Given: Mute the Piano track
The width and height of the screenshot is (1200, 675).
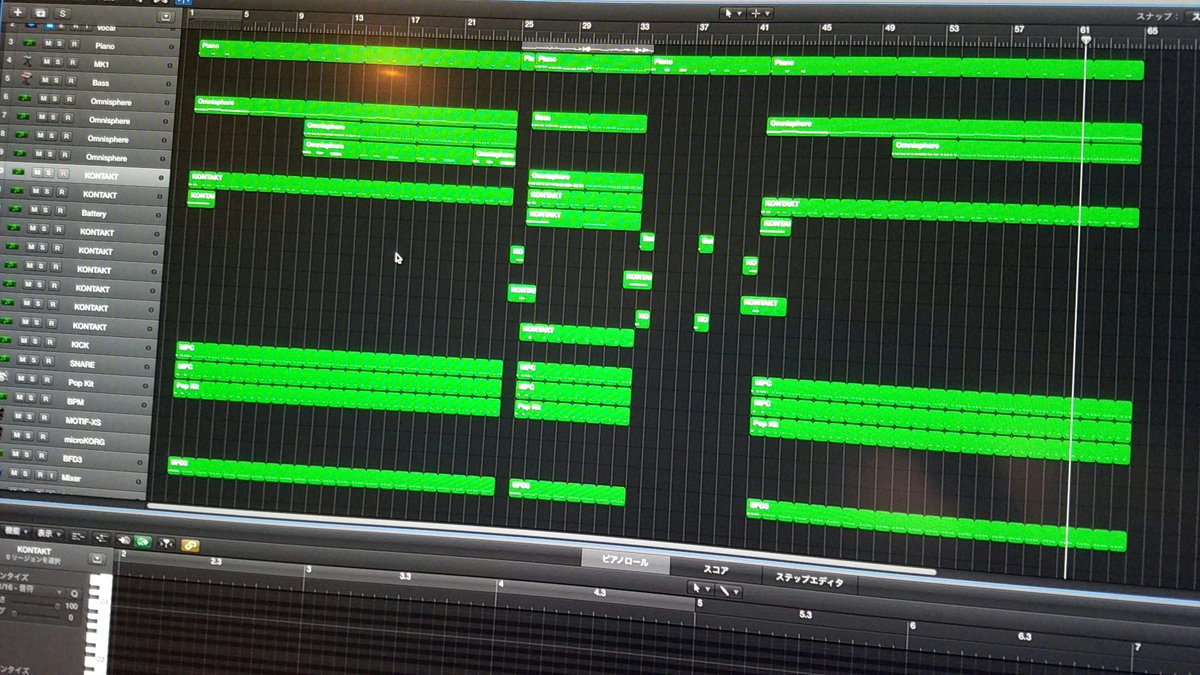Looking at the screenshot, I should [x=48, y=44].
